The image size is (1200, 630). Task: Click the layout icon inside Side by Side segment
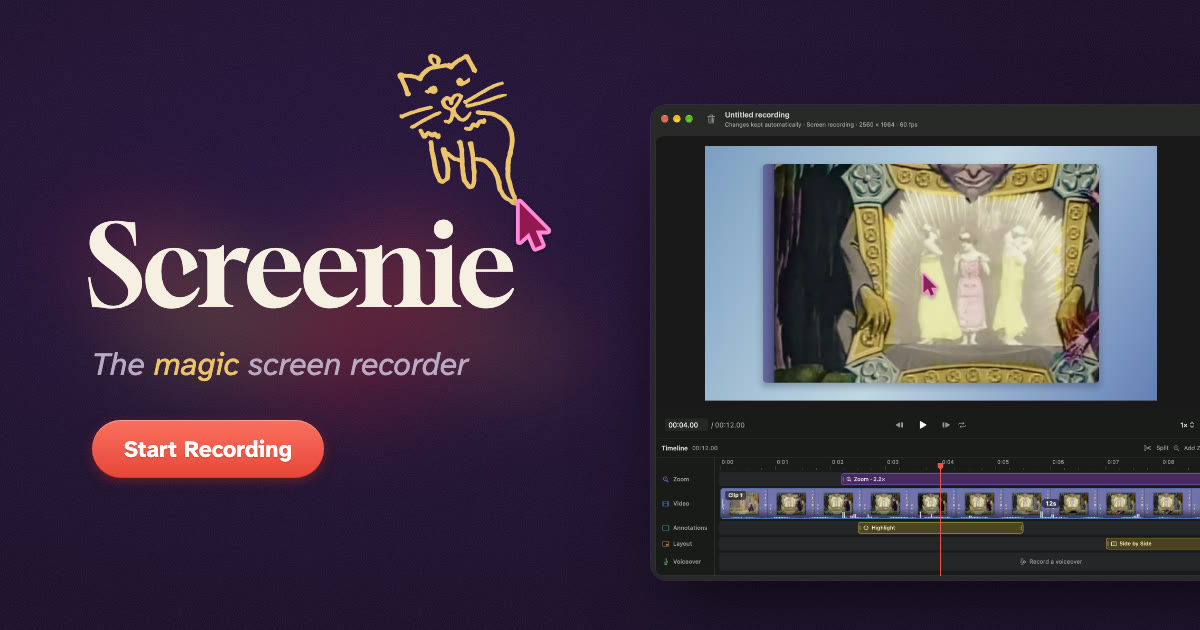pos(1114,544)
